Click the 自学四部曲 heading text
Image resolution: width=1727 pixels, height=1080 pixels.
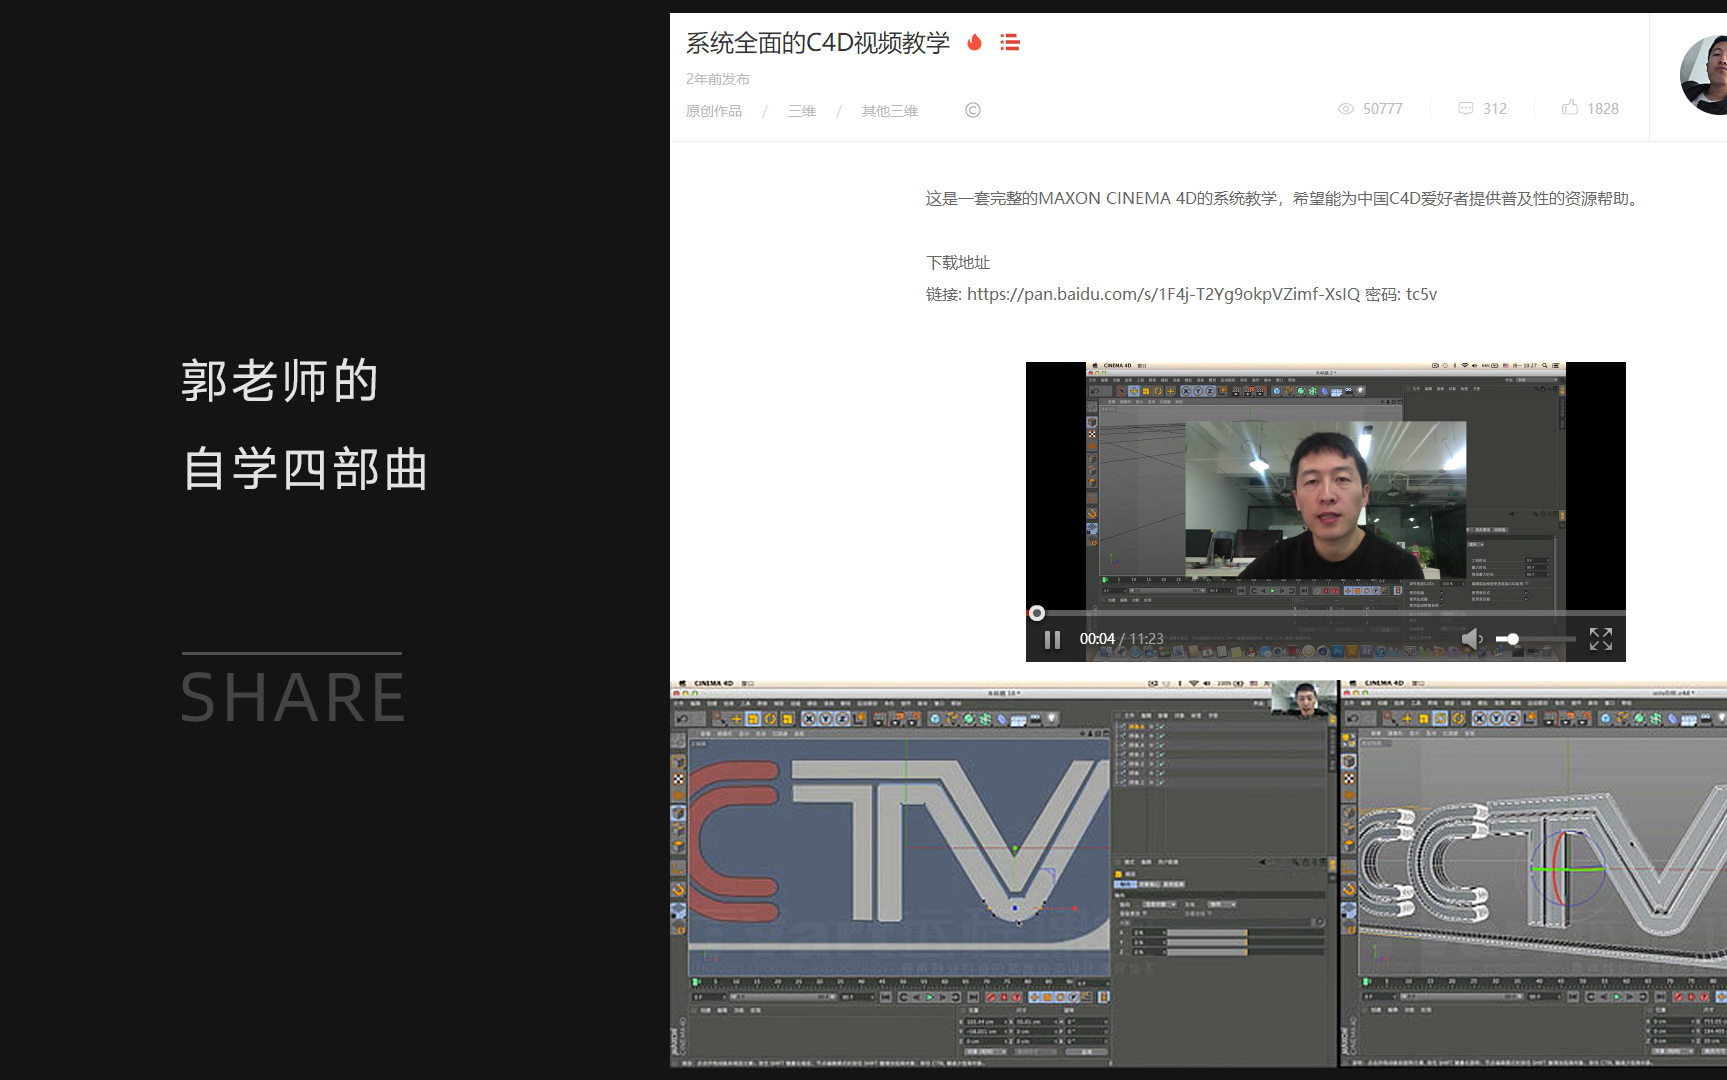tap(305, 469)
